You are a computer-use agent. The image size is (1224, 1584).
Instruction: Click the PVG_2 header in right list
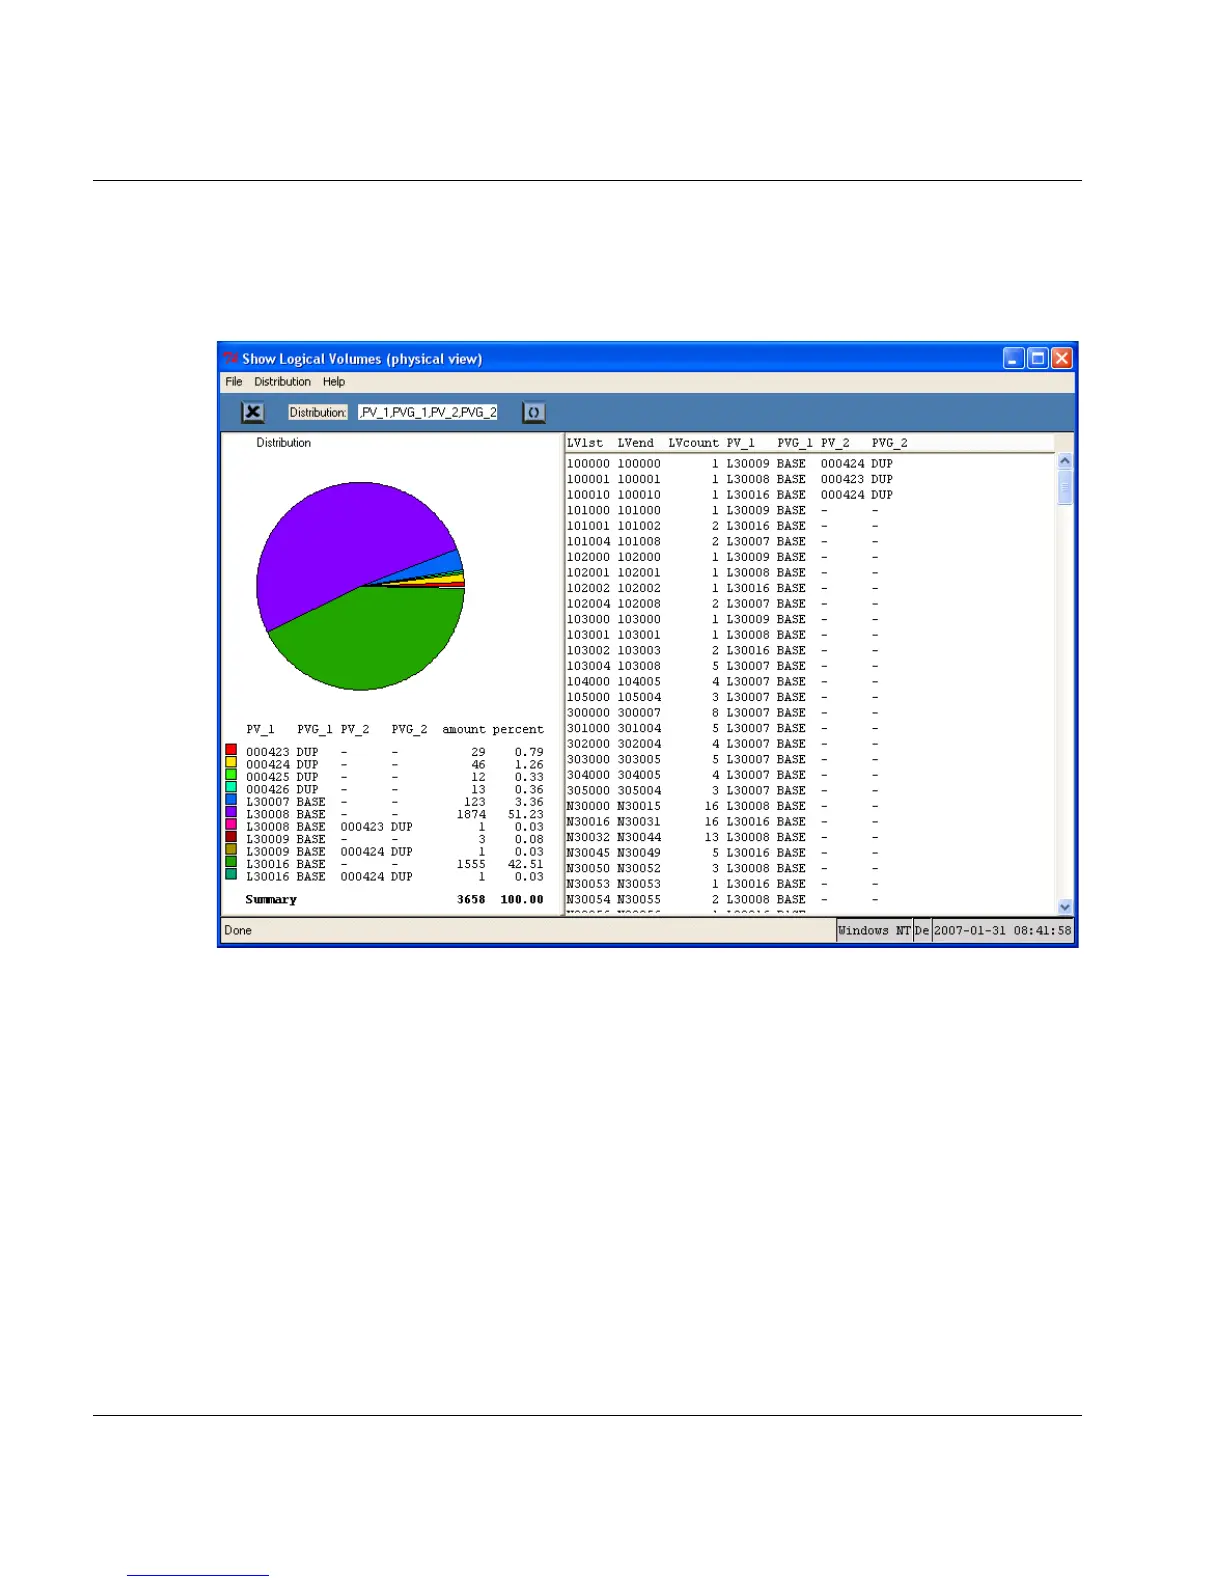point(889,443)
